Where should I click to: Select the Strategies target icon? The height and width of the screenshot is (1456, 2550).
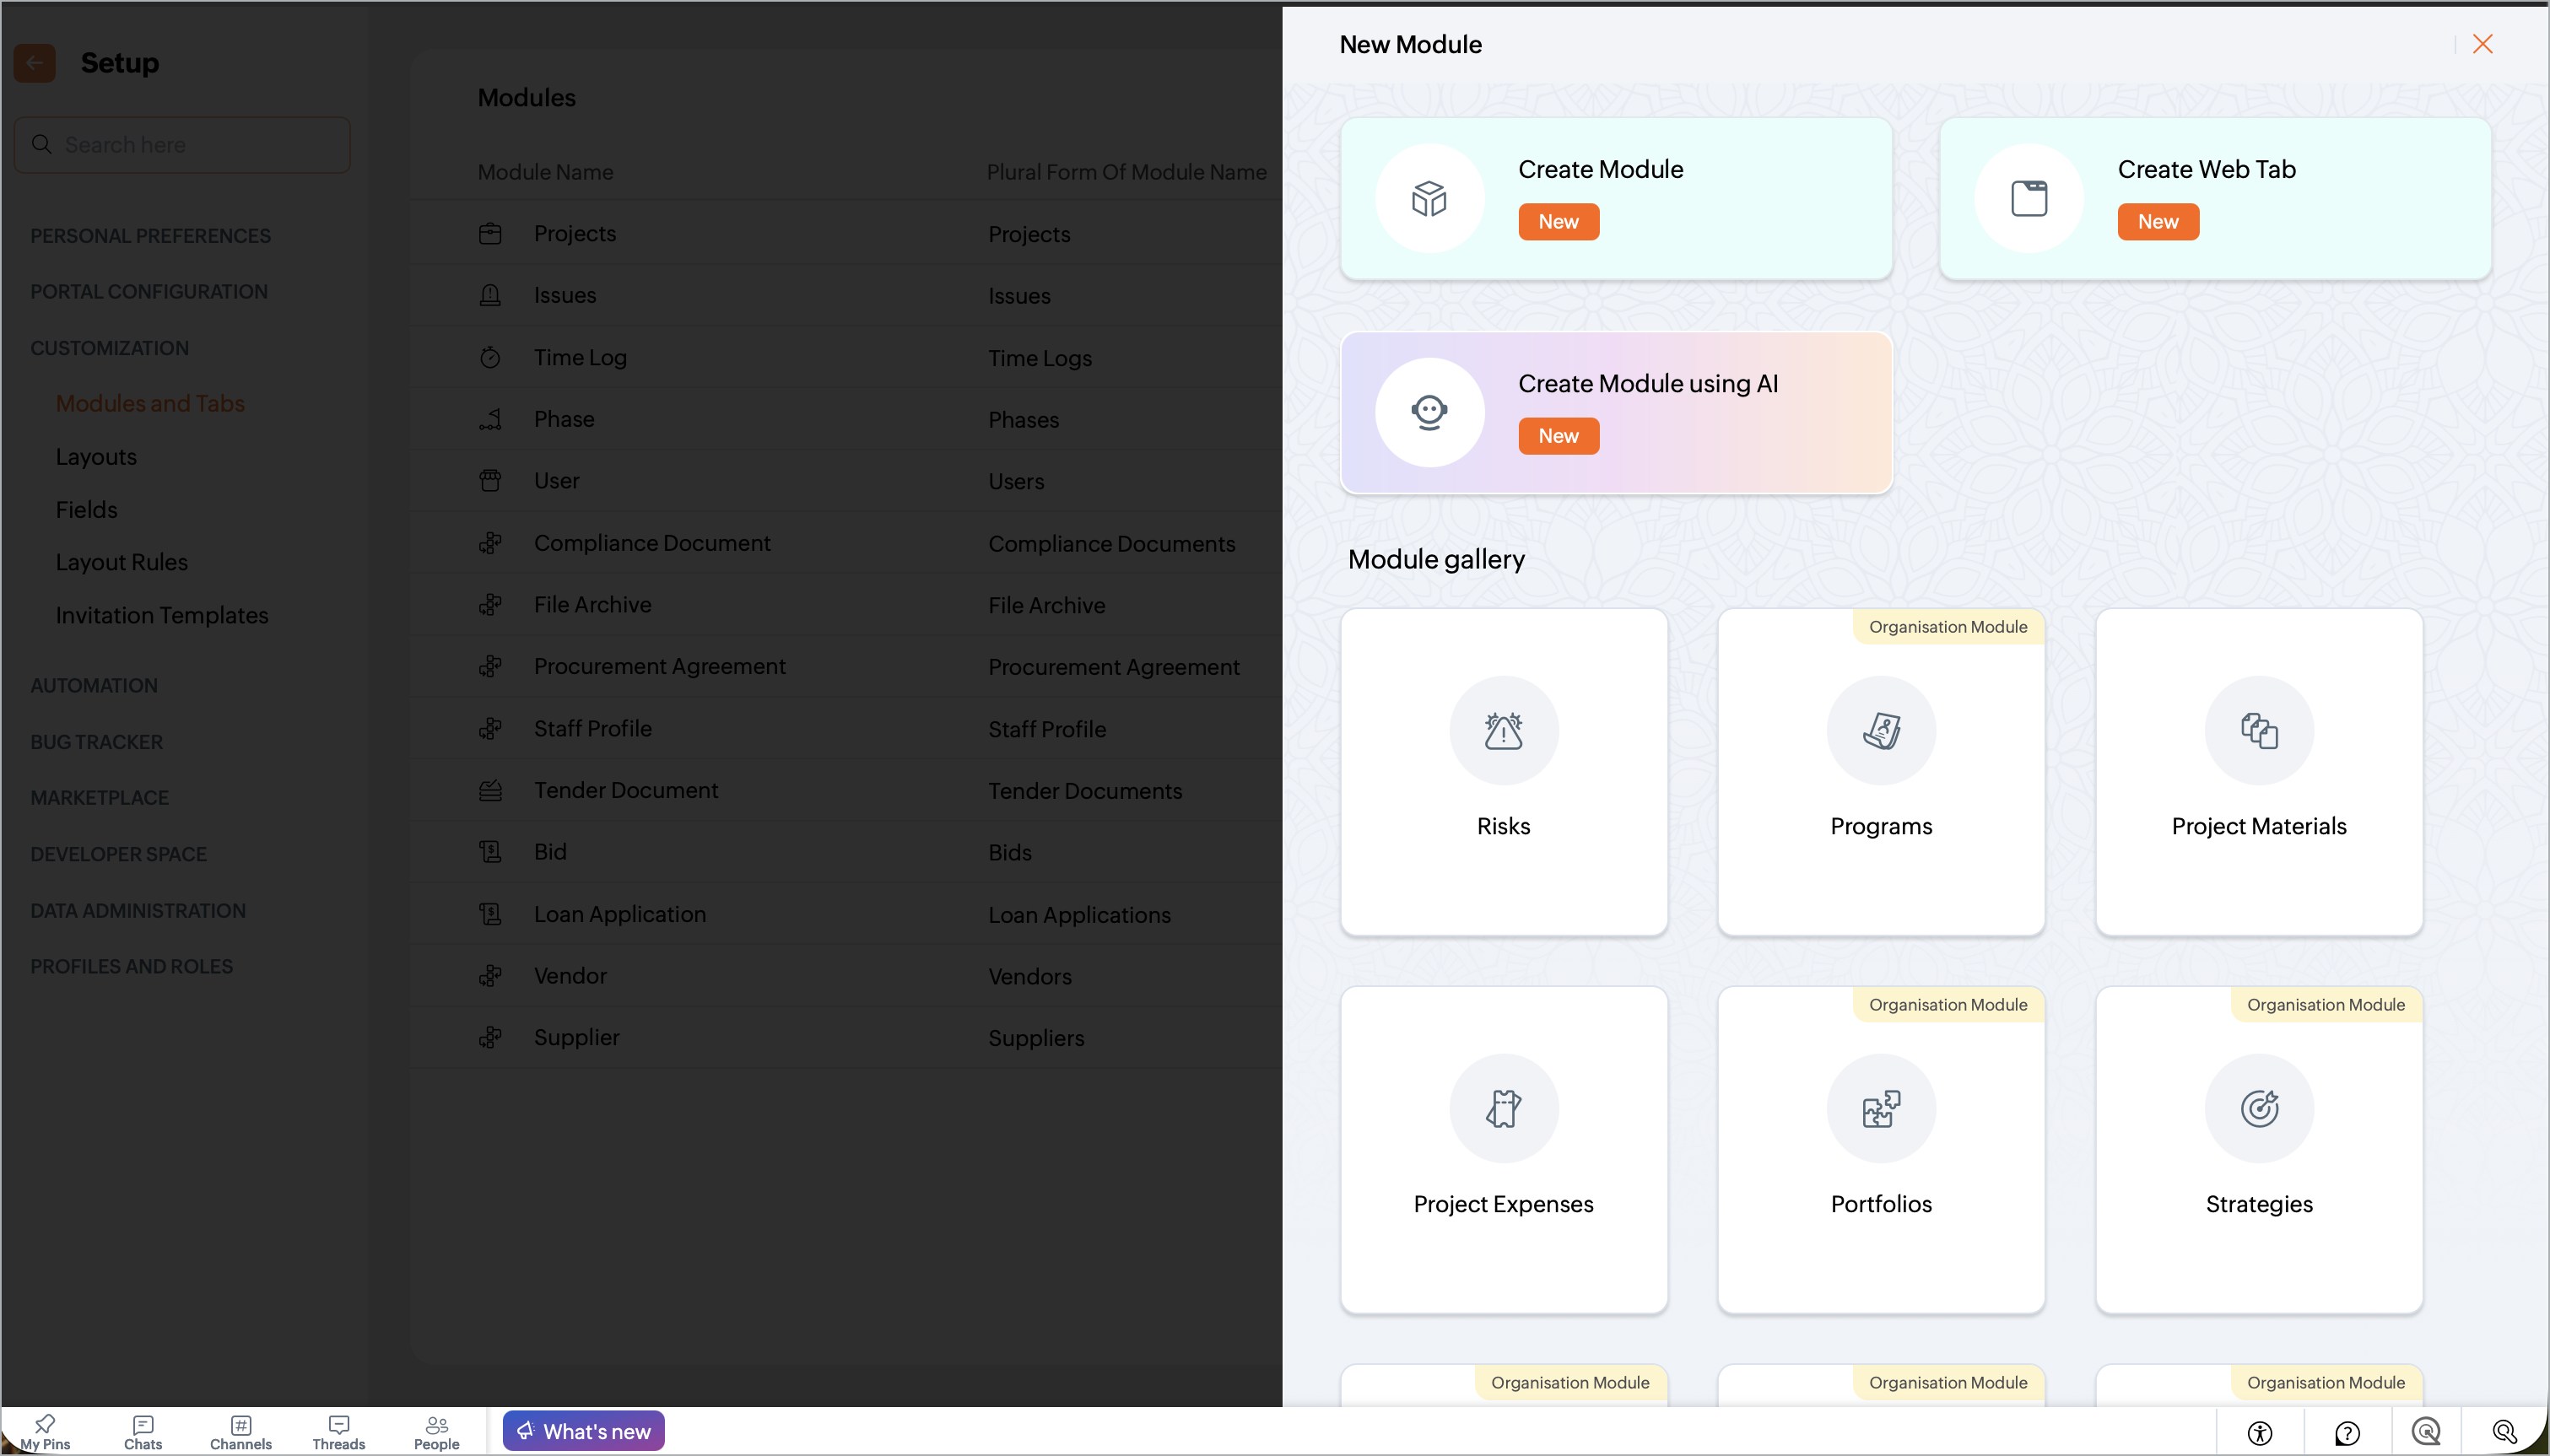pyautogui.click(x=2259, y=1109)
